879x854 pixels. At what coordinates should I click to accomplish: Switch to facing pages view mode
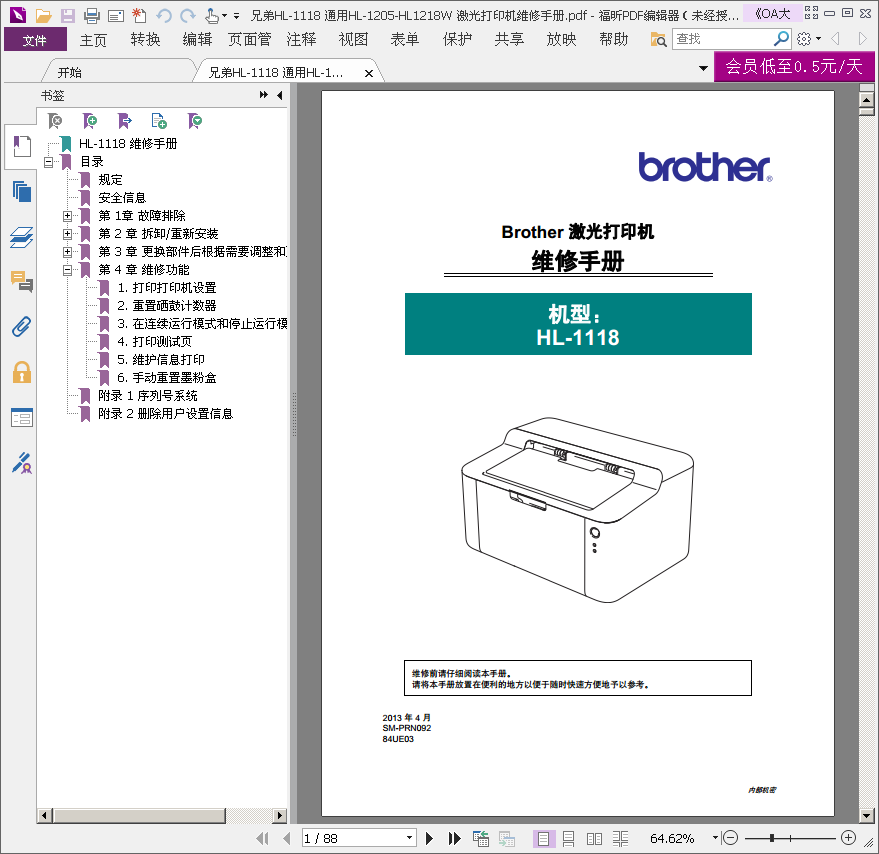click(594, 838)
